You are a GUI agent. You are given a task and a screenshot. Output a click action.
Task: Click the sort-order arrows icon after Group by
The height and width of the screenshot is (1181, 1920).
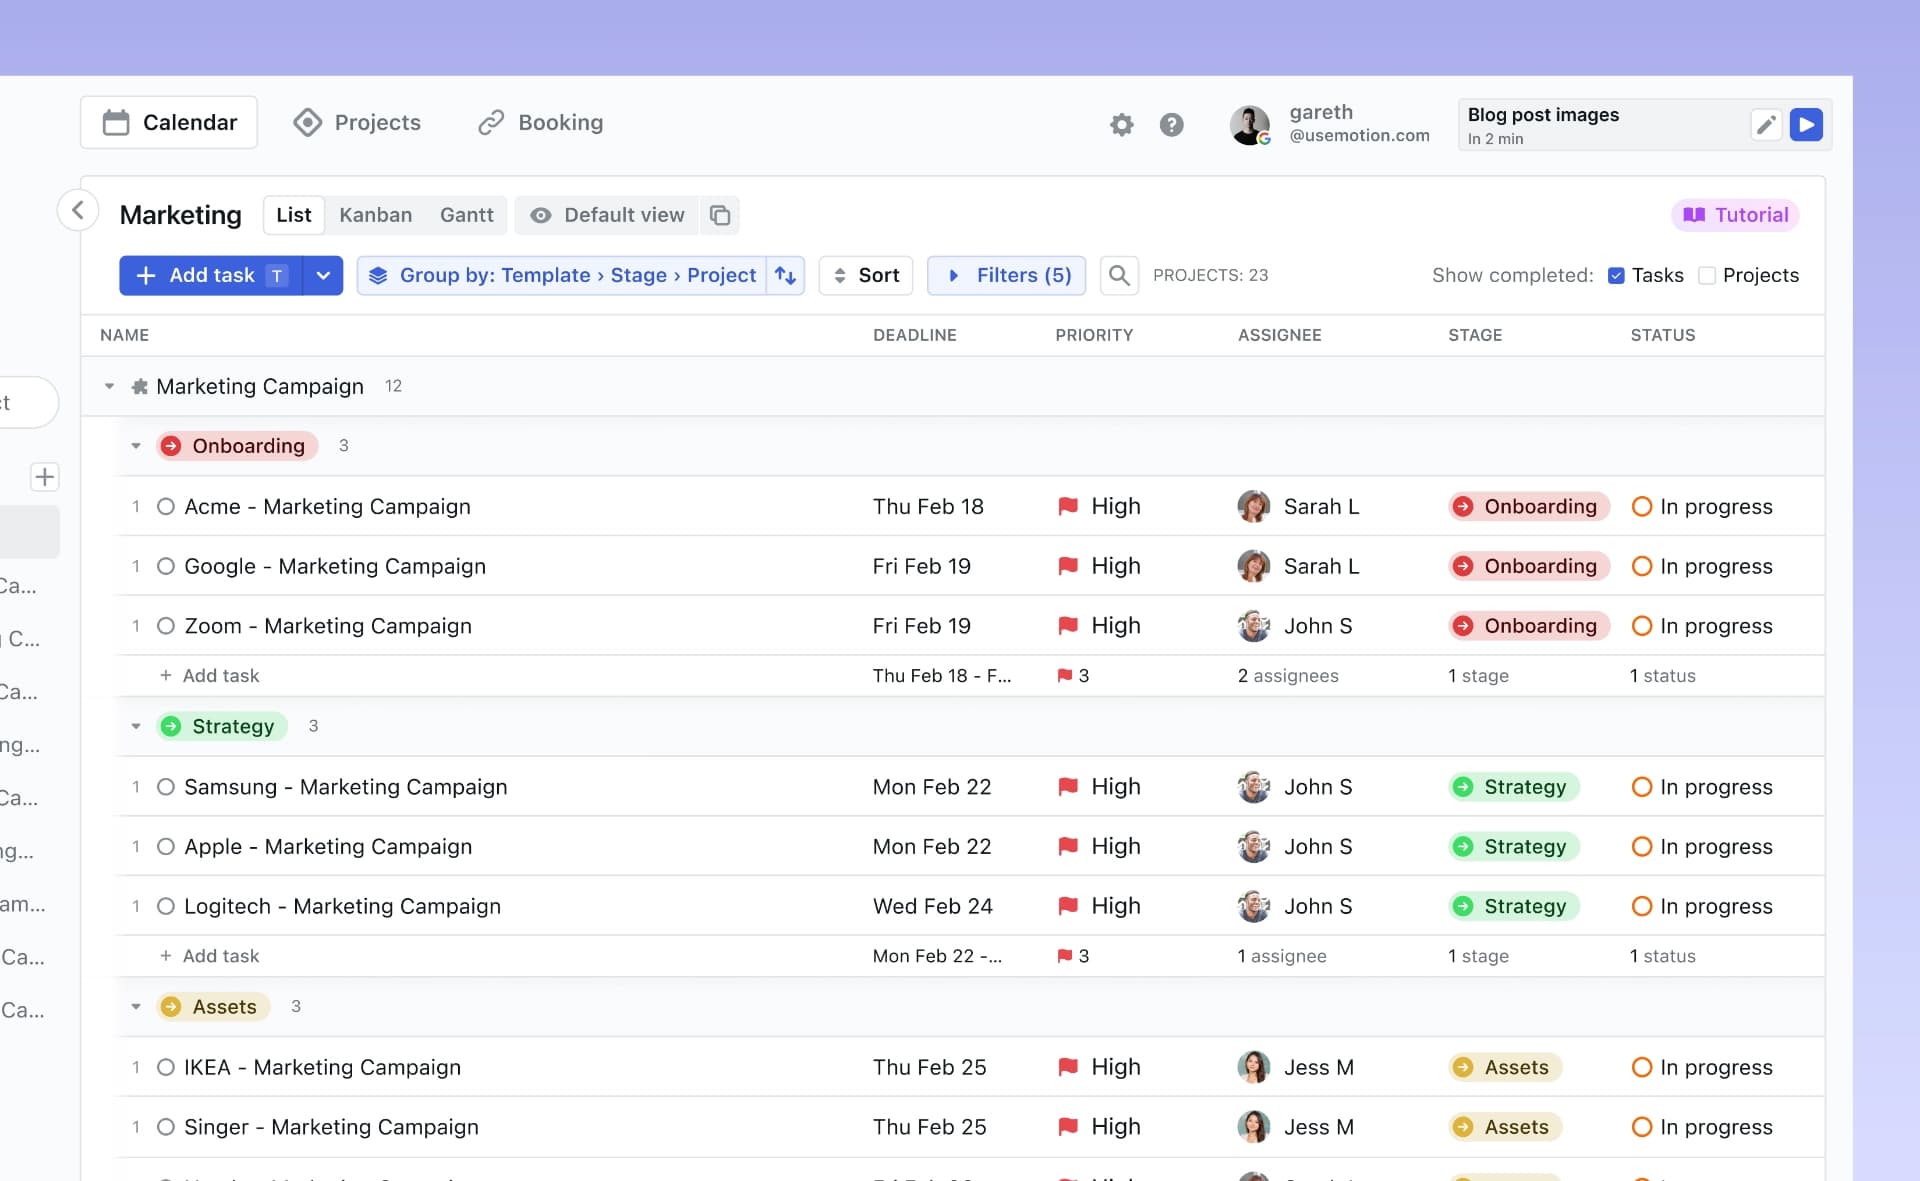coord(786,275)
